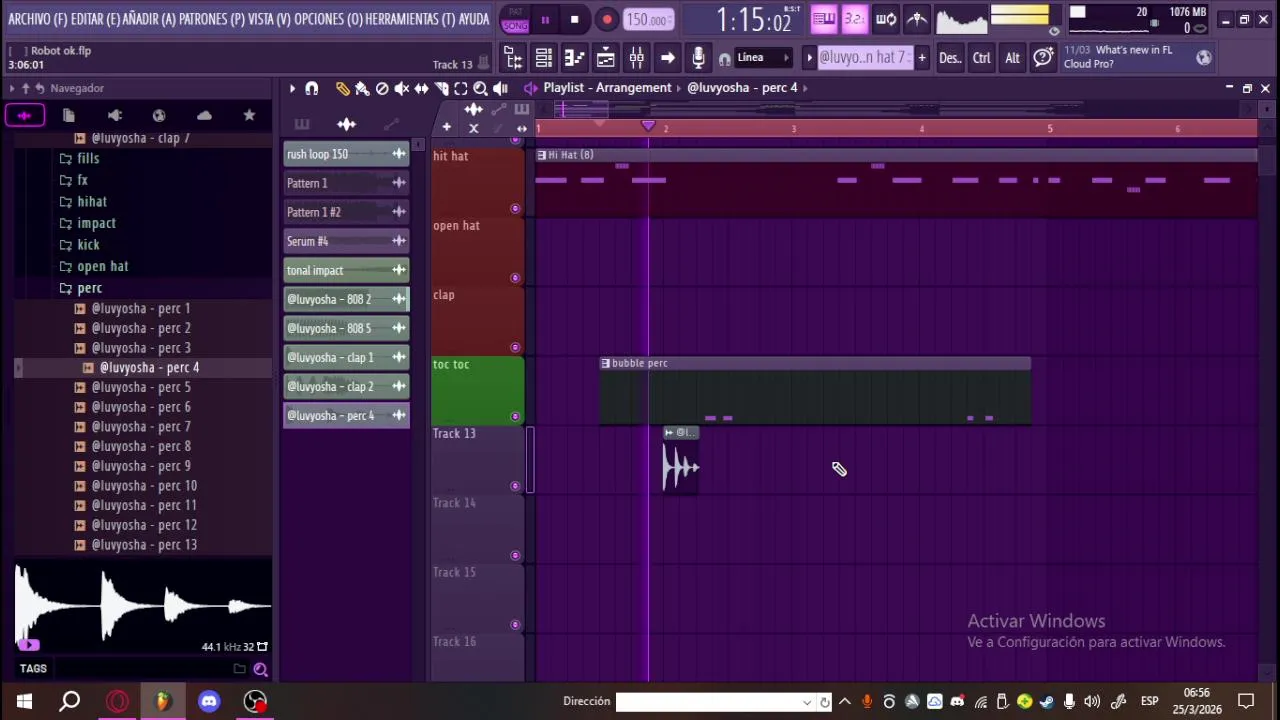Toggle the playlist snap magnet icon
The width and height of the screenshot is (1280, 720).
(x=312, y=88)
